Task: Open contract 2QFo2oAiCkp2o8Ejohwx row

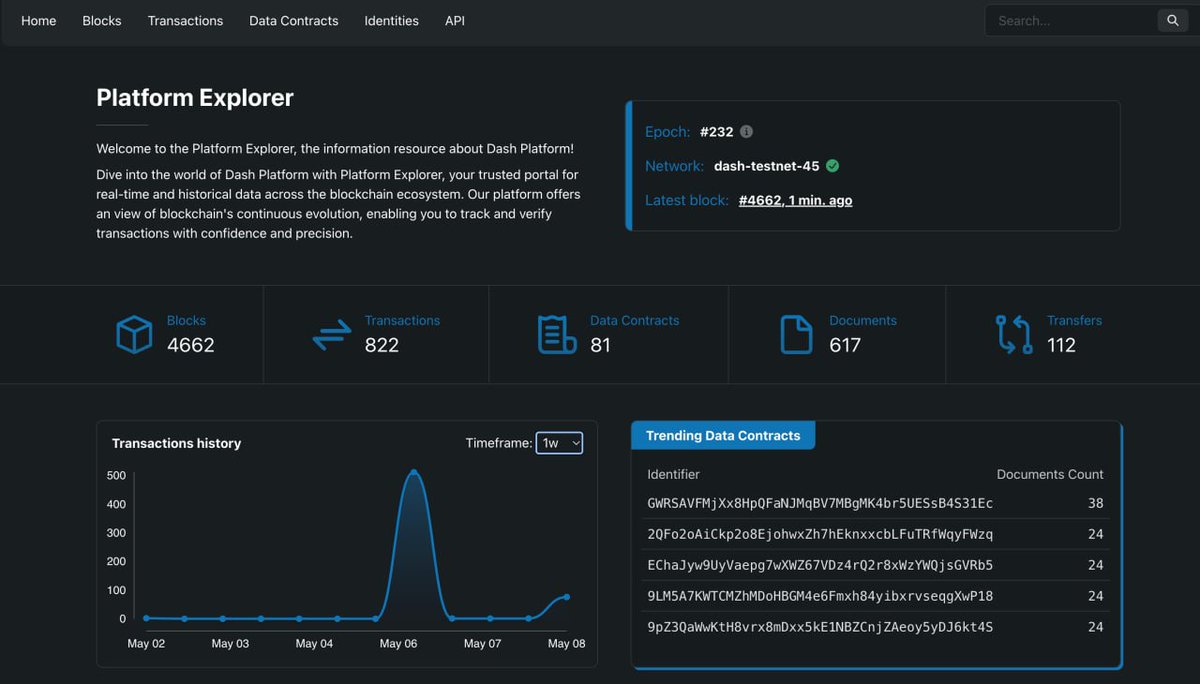Action: (x=875, y=535)
